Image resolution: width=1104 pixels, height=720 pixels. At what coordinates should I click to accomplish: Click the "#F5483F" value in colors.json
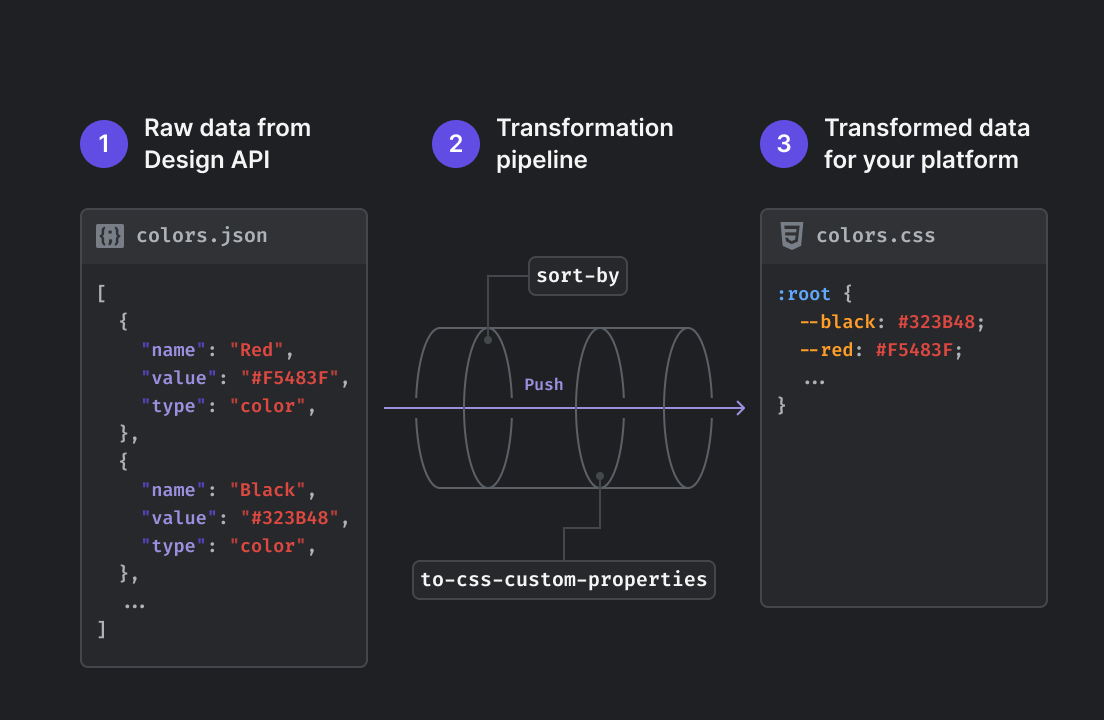[297, 378]
